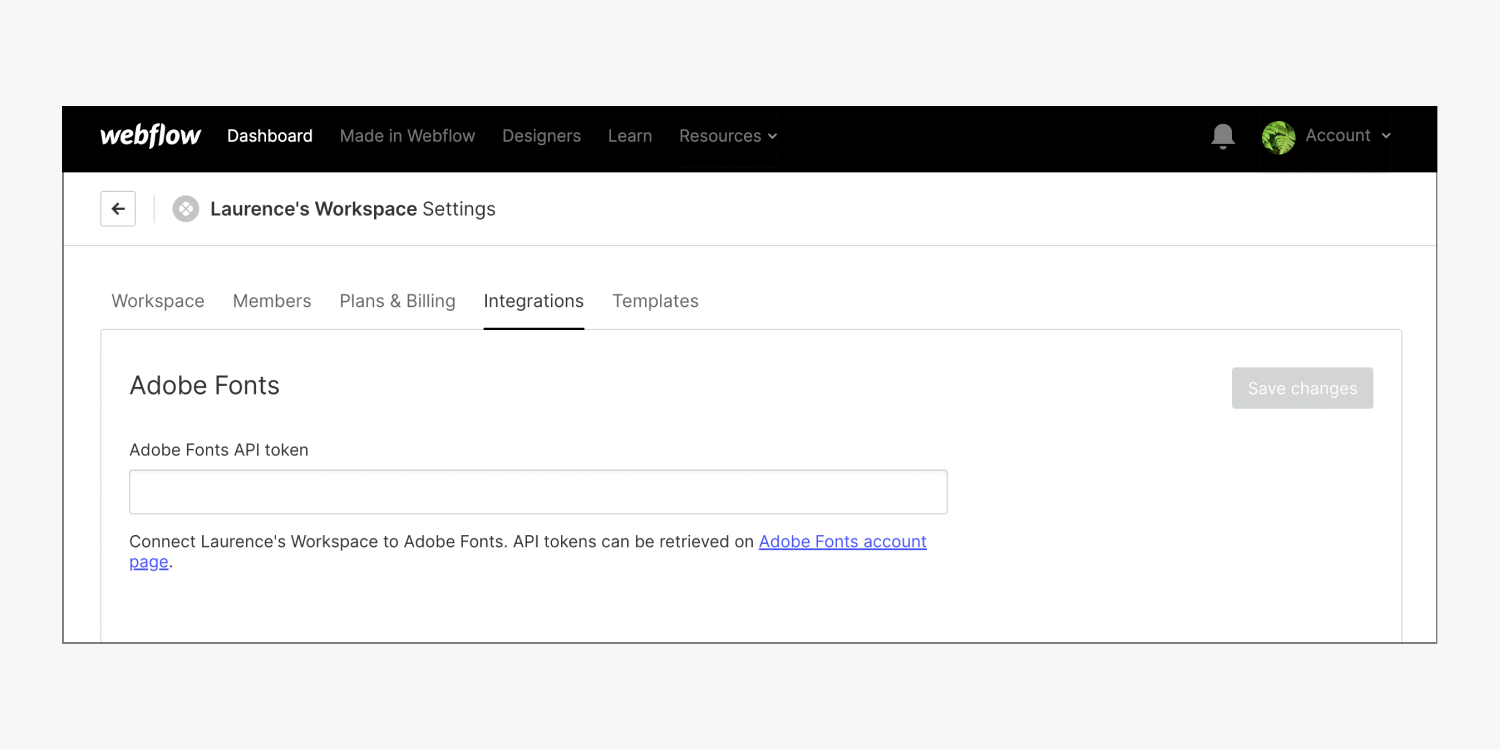
Task: Focus the Adobe Fonts API token field
Action: (538, 492)
